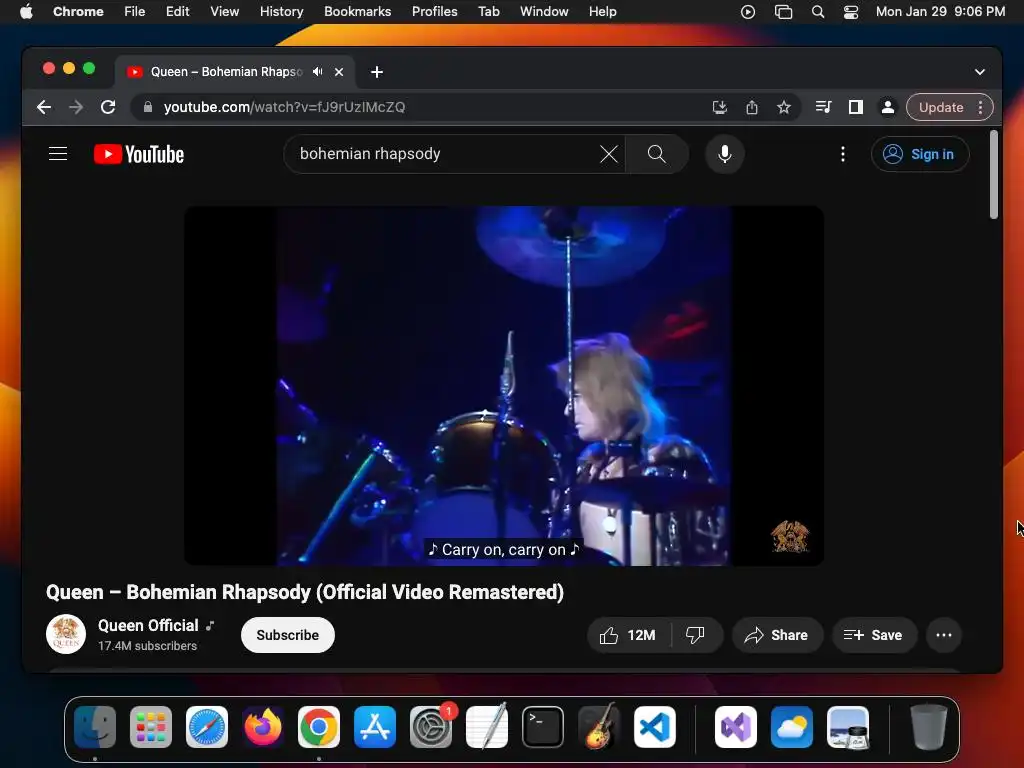Open the Profiles menu
Screen dimensions: 1024x768
434,11
